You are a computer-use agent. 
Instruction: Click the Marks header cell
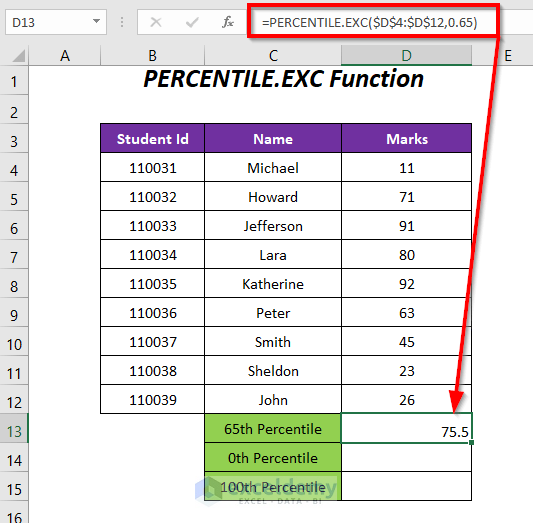point(407,139)
